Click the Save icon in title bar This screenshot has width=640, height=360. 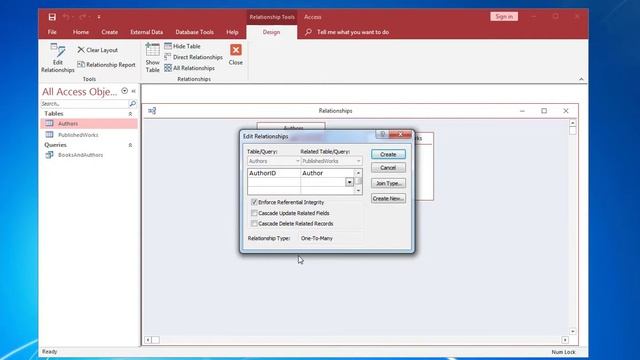[x=52, y=17]
